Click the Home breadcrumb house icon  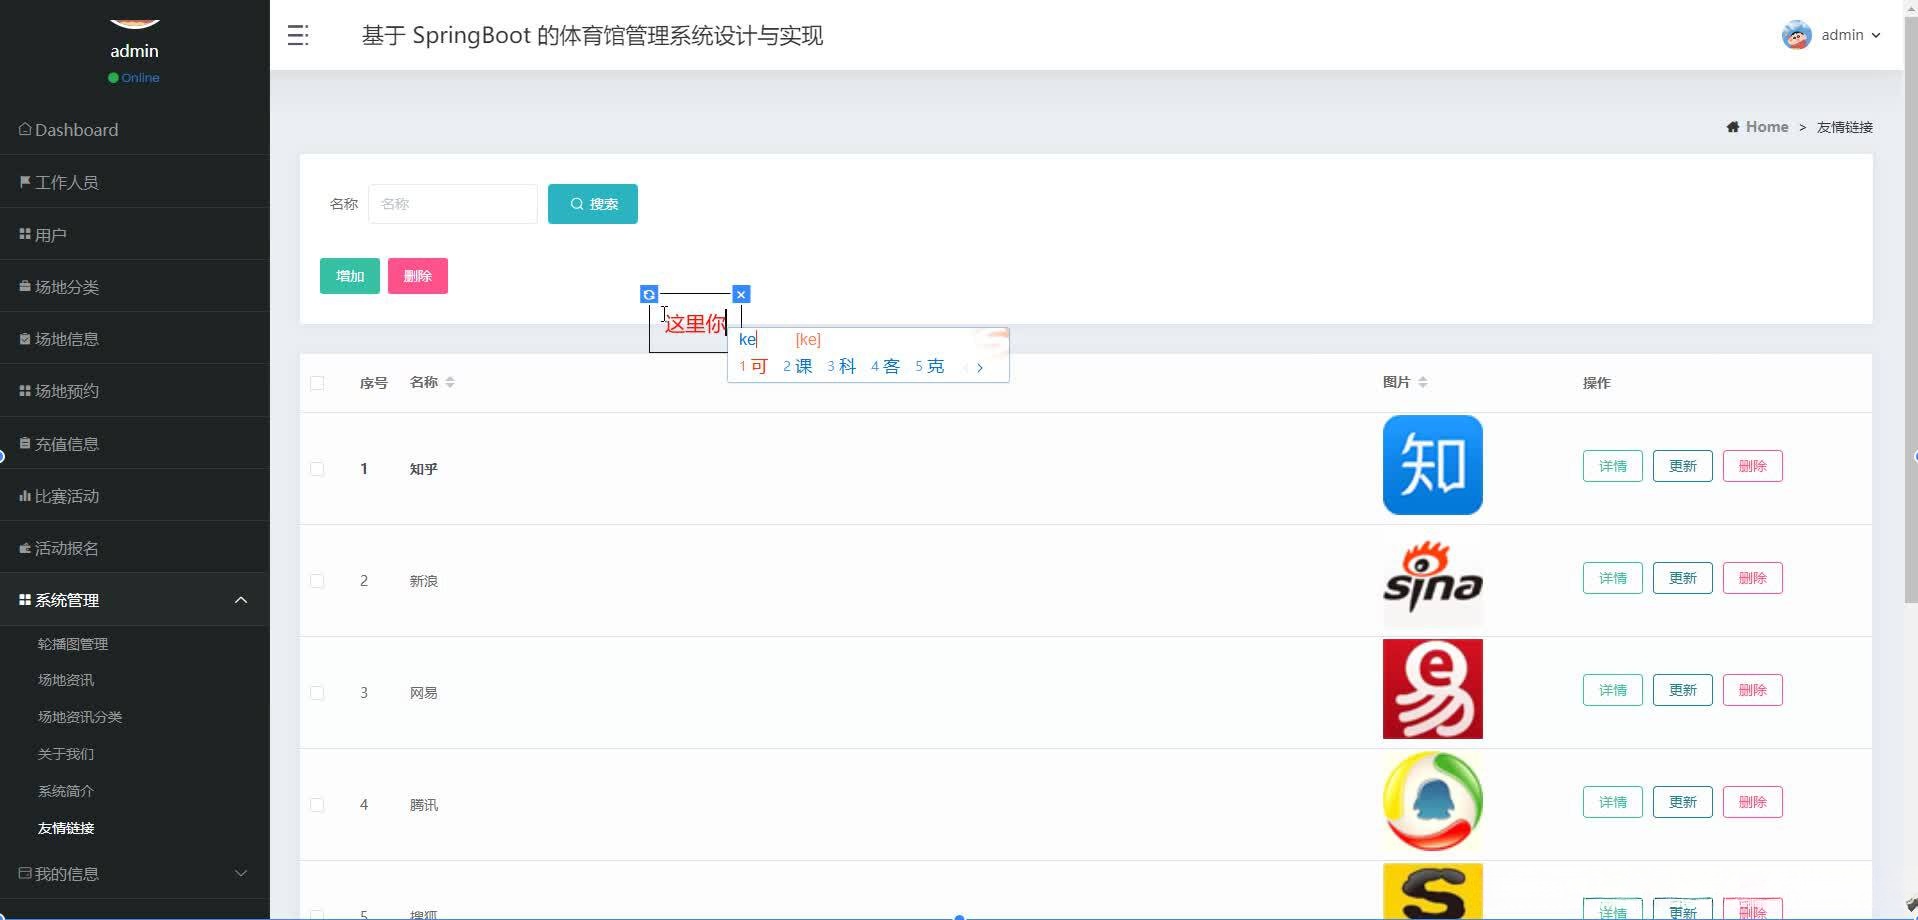click(x=1732, y=127)
